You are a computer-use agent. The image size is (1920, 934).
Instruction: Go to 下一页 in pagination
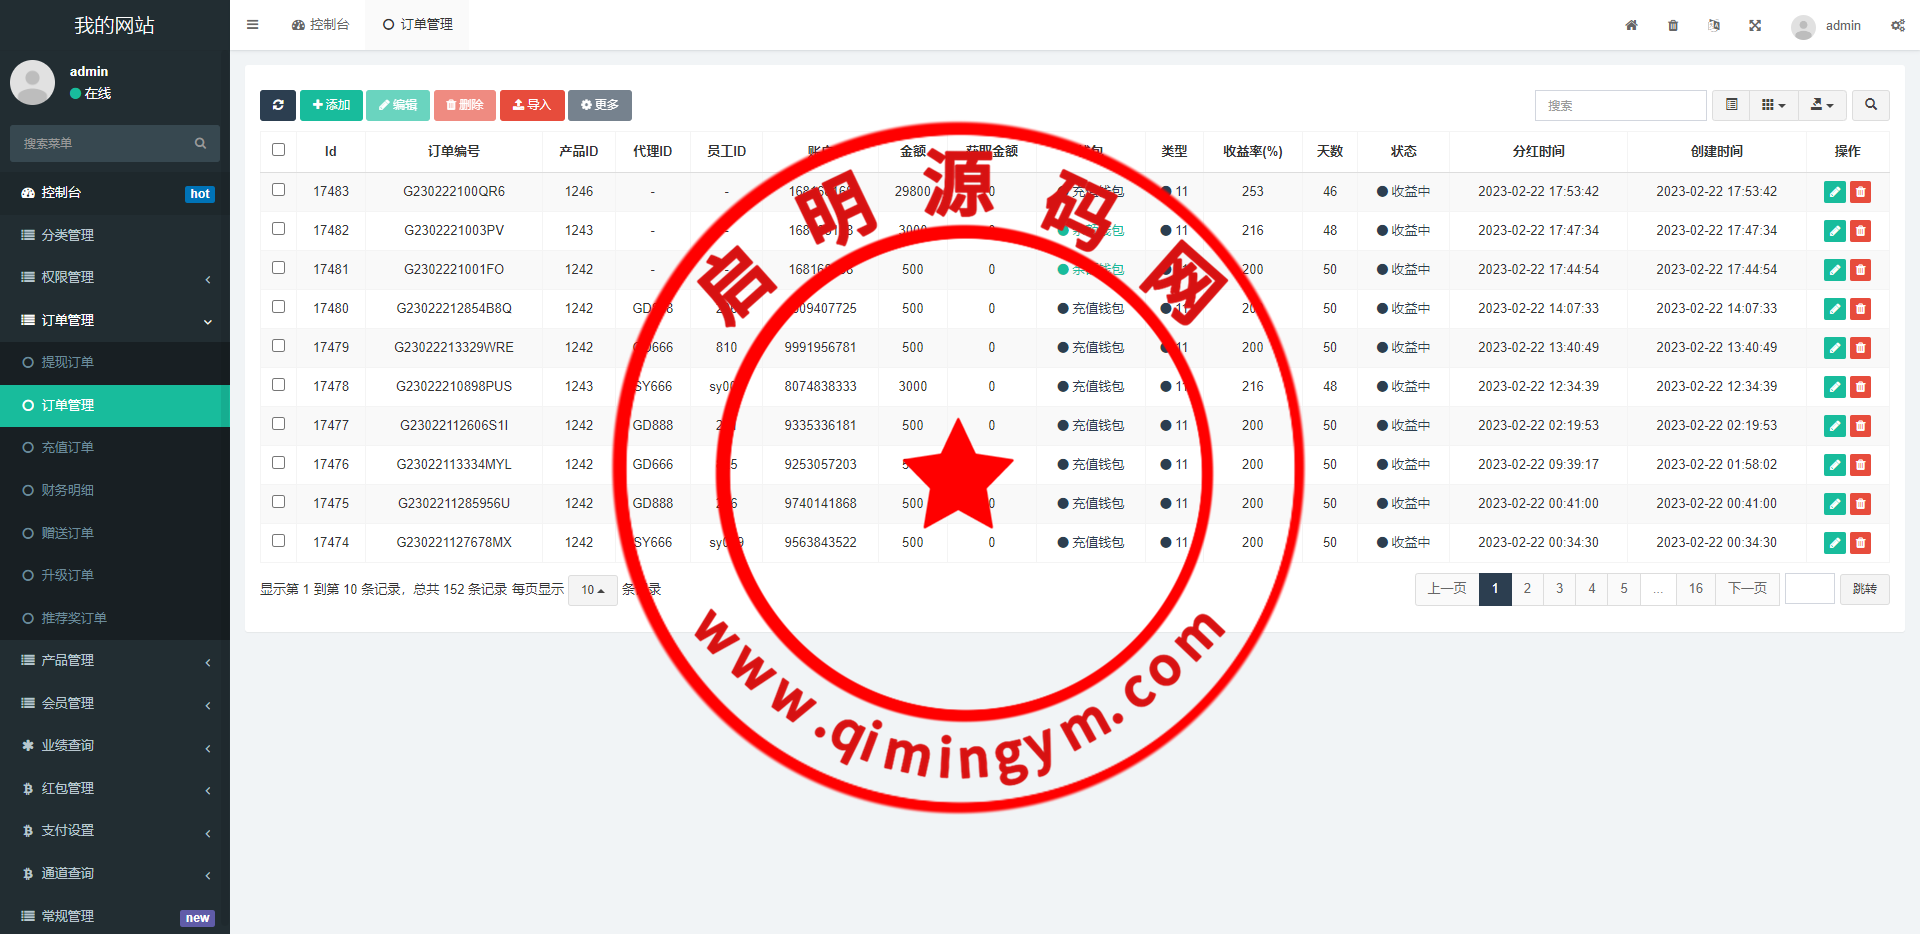pos(1747,589)
